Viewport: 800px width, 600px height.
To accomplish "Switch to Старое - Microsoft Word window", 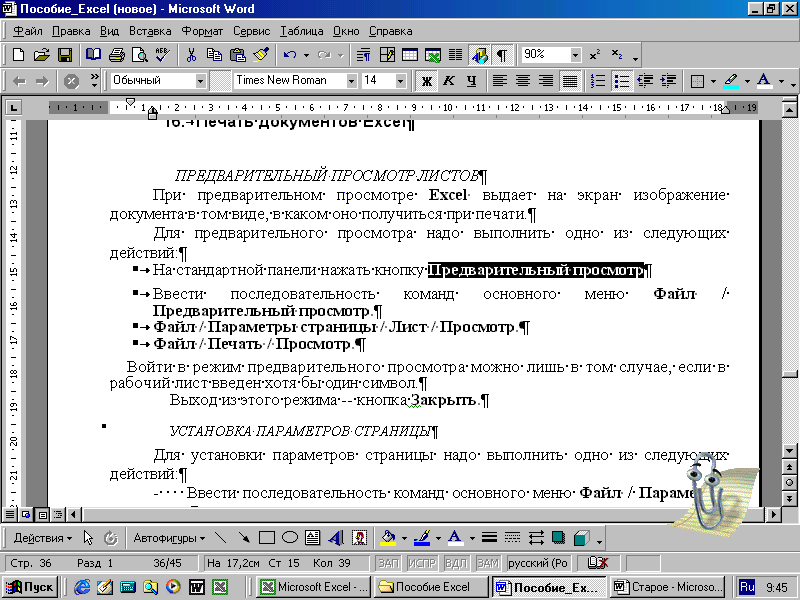I will (x=668, y=587).
